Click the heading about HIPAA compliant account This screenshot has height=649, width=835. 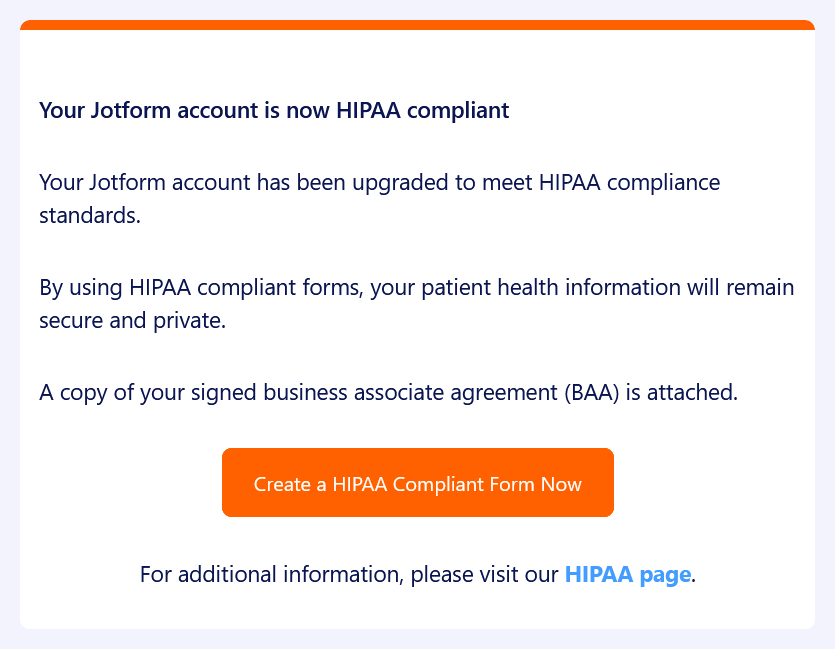click(x=274, y=110)
